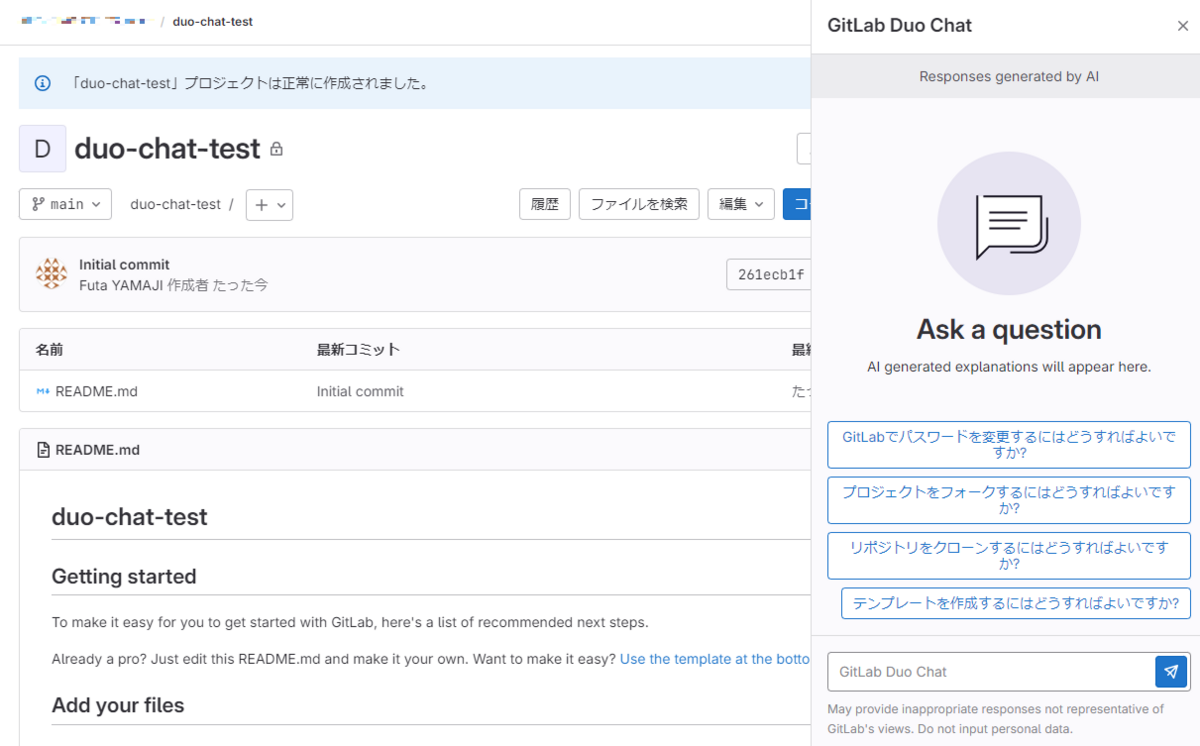
Task: Open the main branch dropdown
Action: [65, 204]
